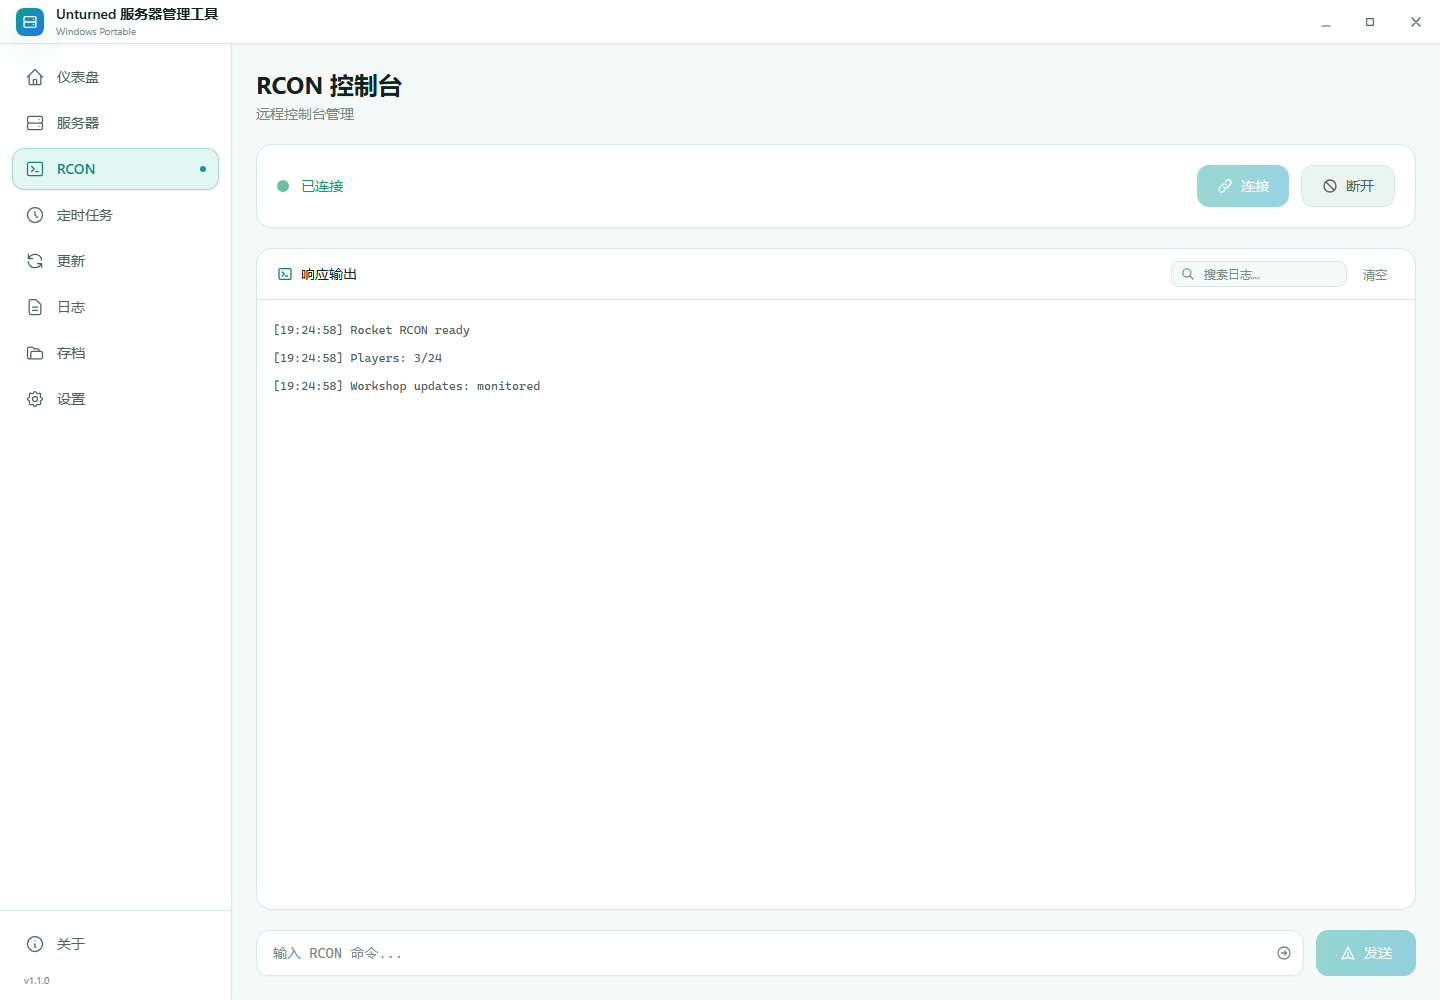Click the refresh icon beside 更新
Screen dimensions: 1440x1000
35,261
